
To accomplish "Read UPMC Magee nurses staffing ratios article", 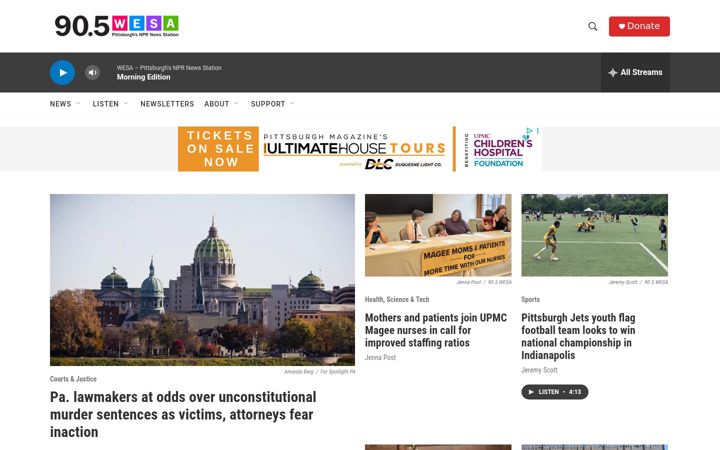I will coord(436,330).
